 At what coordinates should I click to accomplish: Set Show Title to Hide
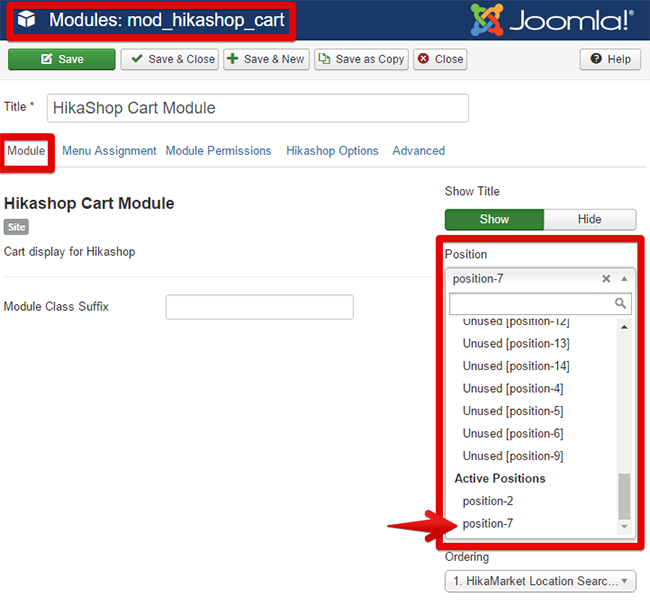point(590,219)
